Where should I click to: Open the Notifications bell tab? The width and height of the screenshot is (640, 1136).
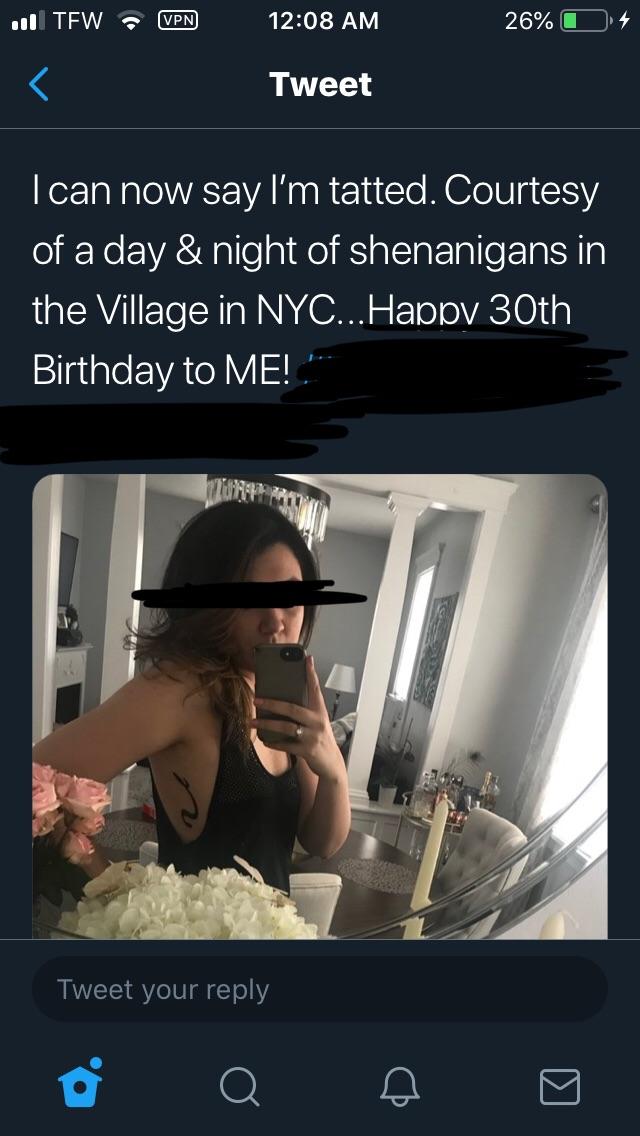tap(400, 1087)
